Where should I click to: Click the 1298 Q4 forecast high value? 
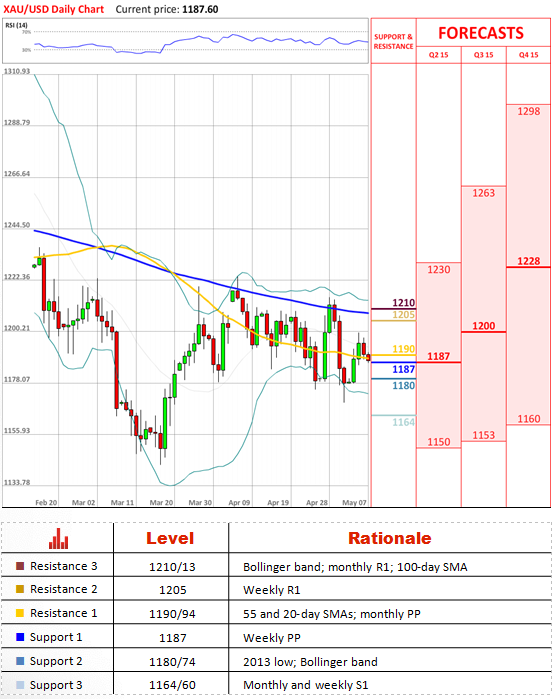tap(528, 111)
